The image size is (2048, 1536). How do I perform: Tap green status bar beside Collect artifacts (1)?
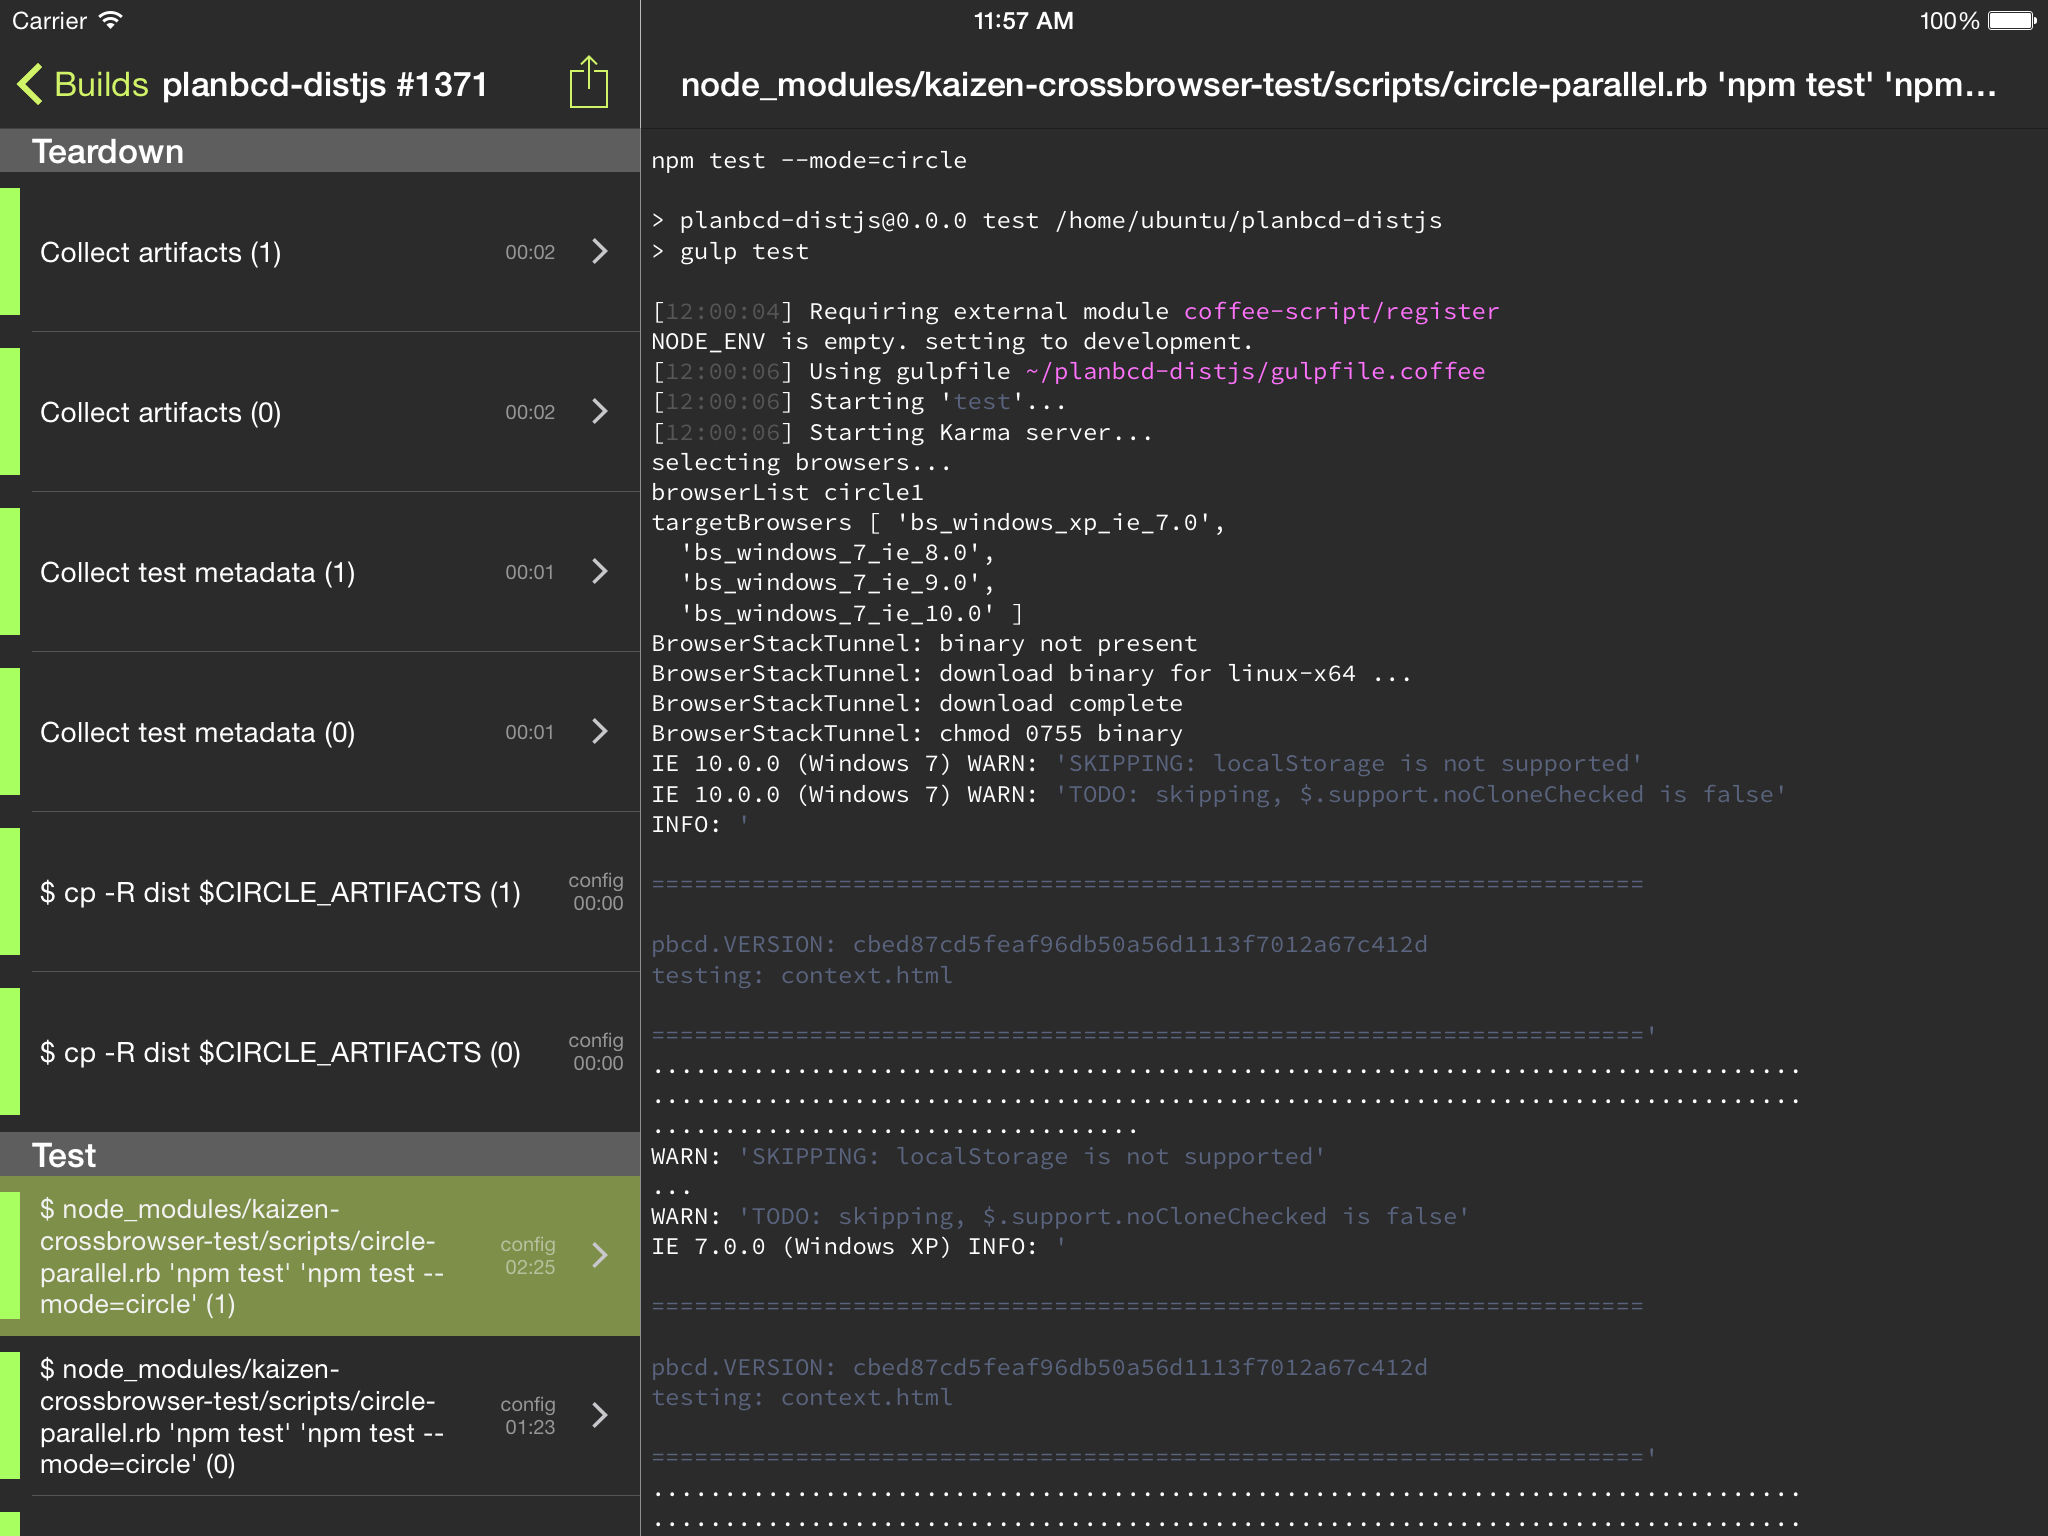[10, 251]
